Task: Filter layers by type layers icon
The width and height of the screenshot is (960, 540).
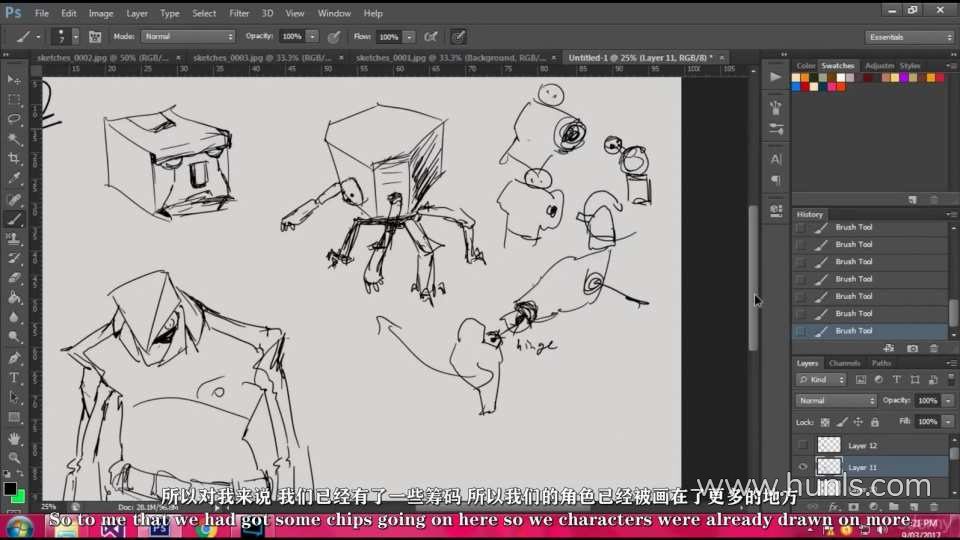Action: [x=896, y=380]
